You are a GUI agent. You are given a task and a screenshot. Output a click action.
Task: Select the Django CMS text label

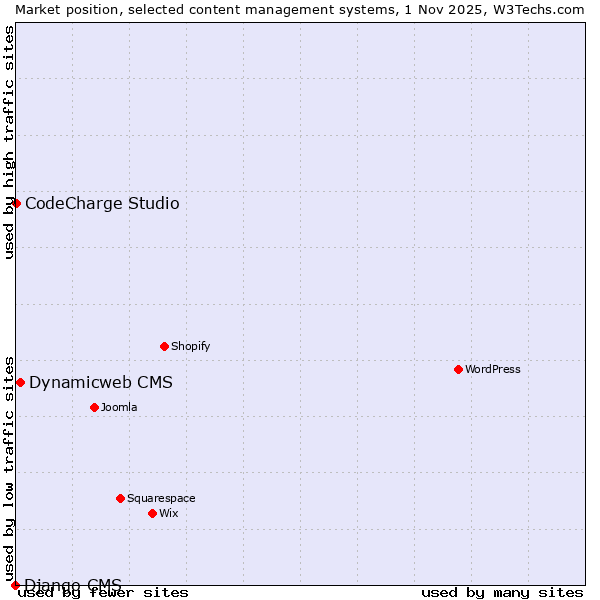pyautogui.click(x=73, y=585)
